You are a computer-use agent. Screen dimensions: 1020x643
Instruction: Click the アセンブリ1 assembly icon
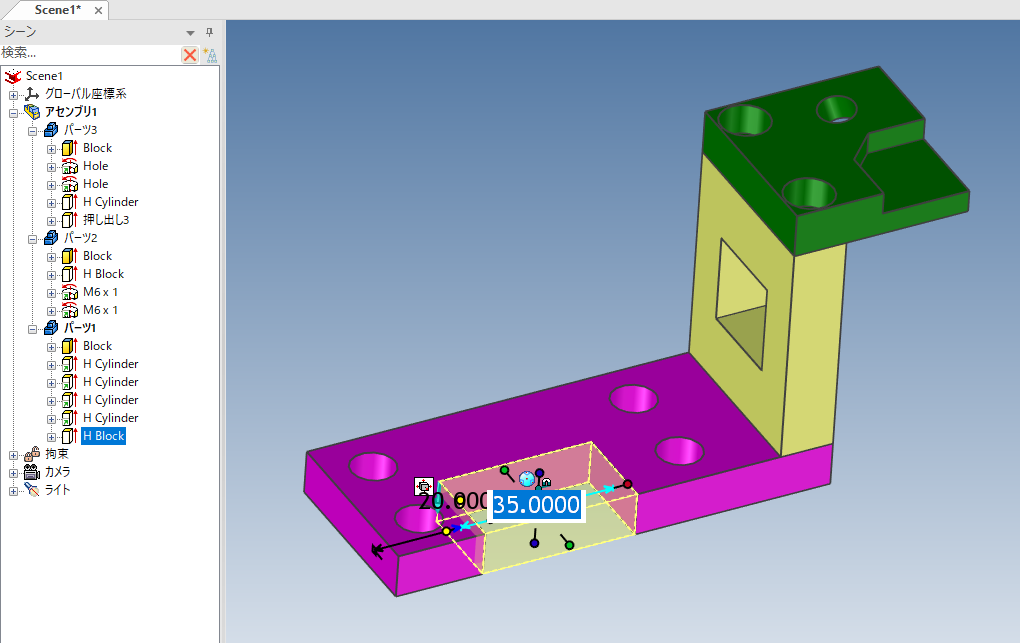tap(32, 112)
